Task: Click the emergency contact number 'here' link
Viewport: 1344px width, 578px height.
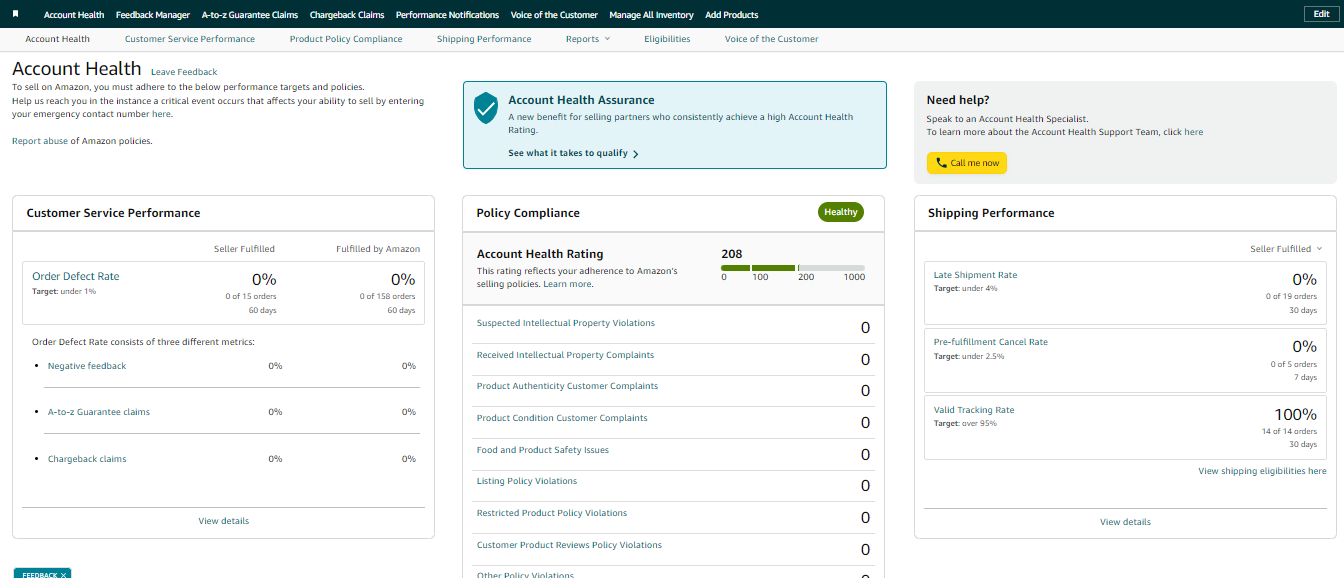Action: point(162,114)
